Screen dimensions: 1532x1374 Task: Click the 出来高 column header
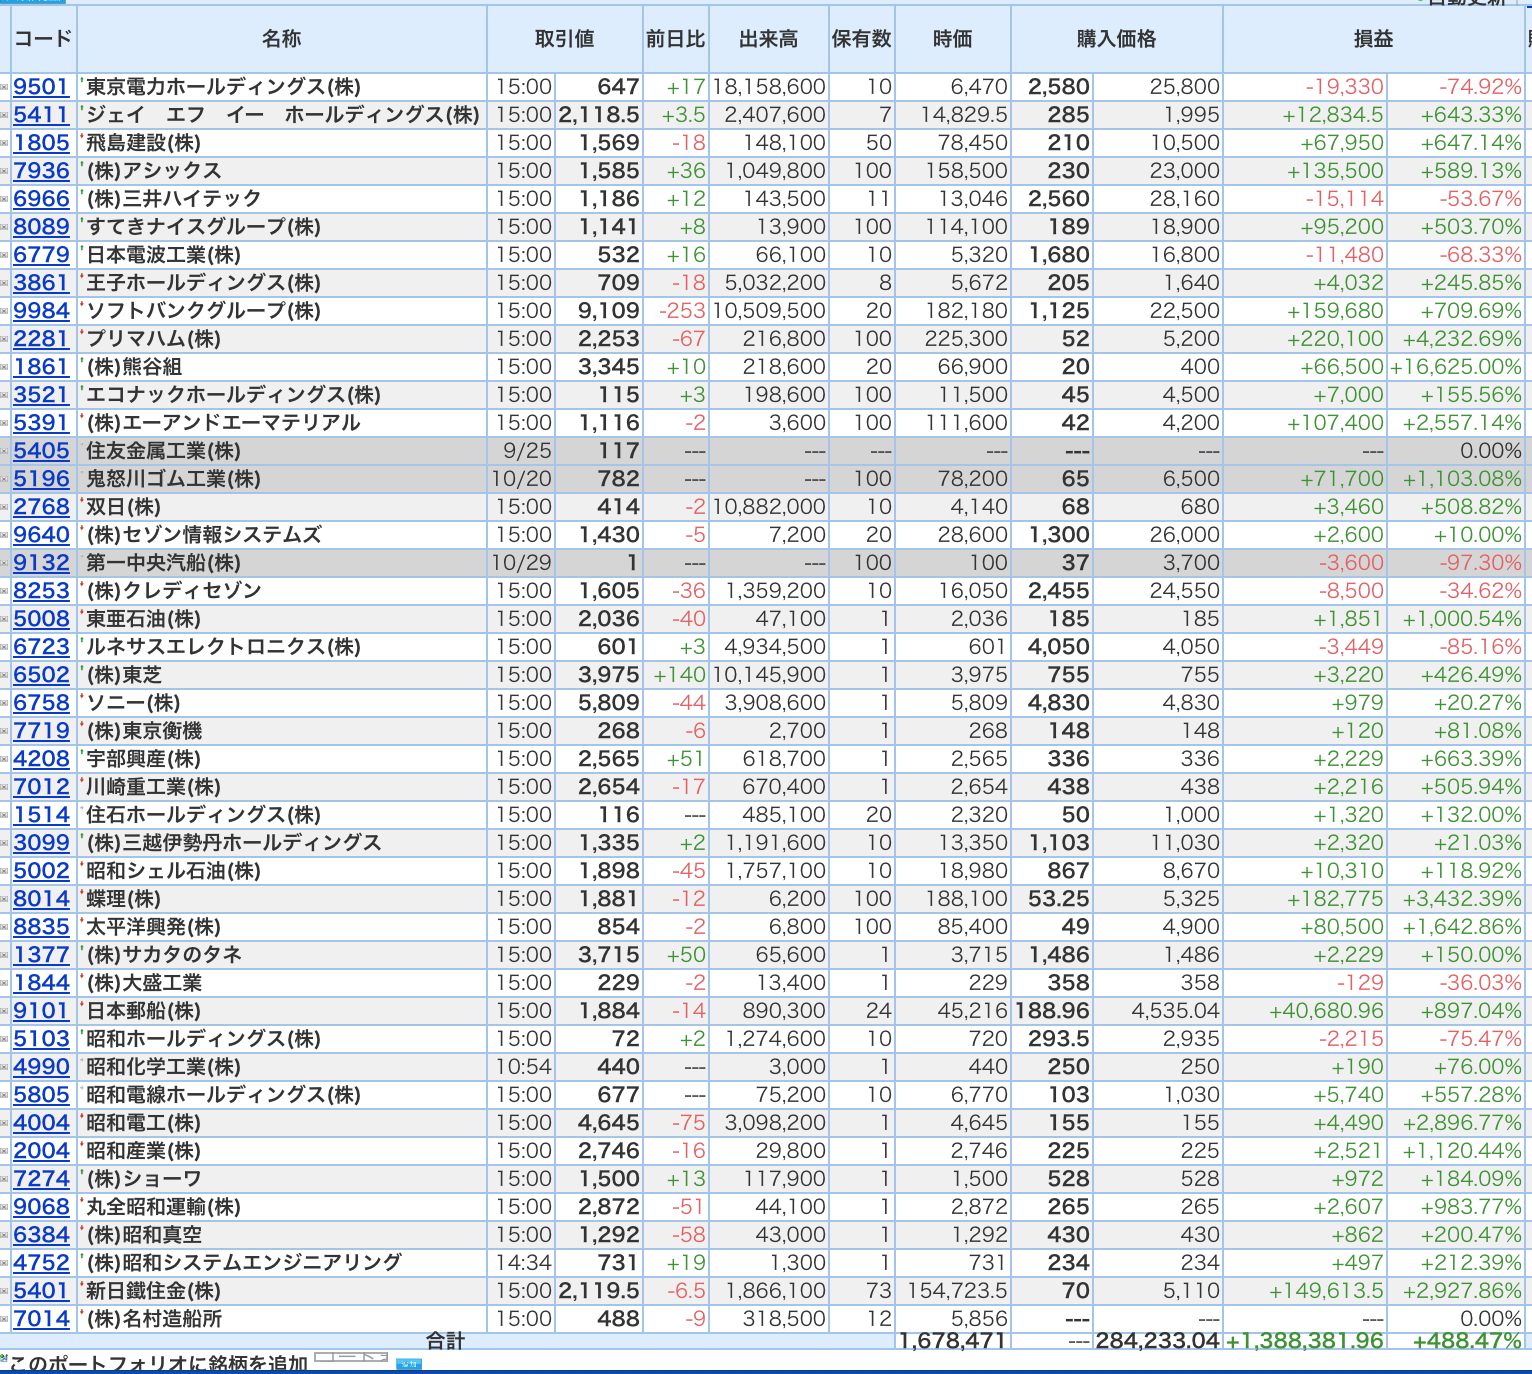pyautogui.click(x=769, y=39)
